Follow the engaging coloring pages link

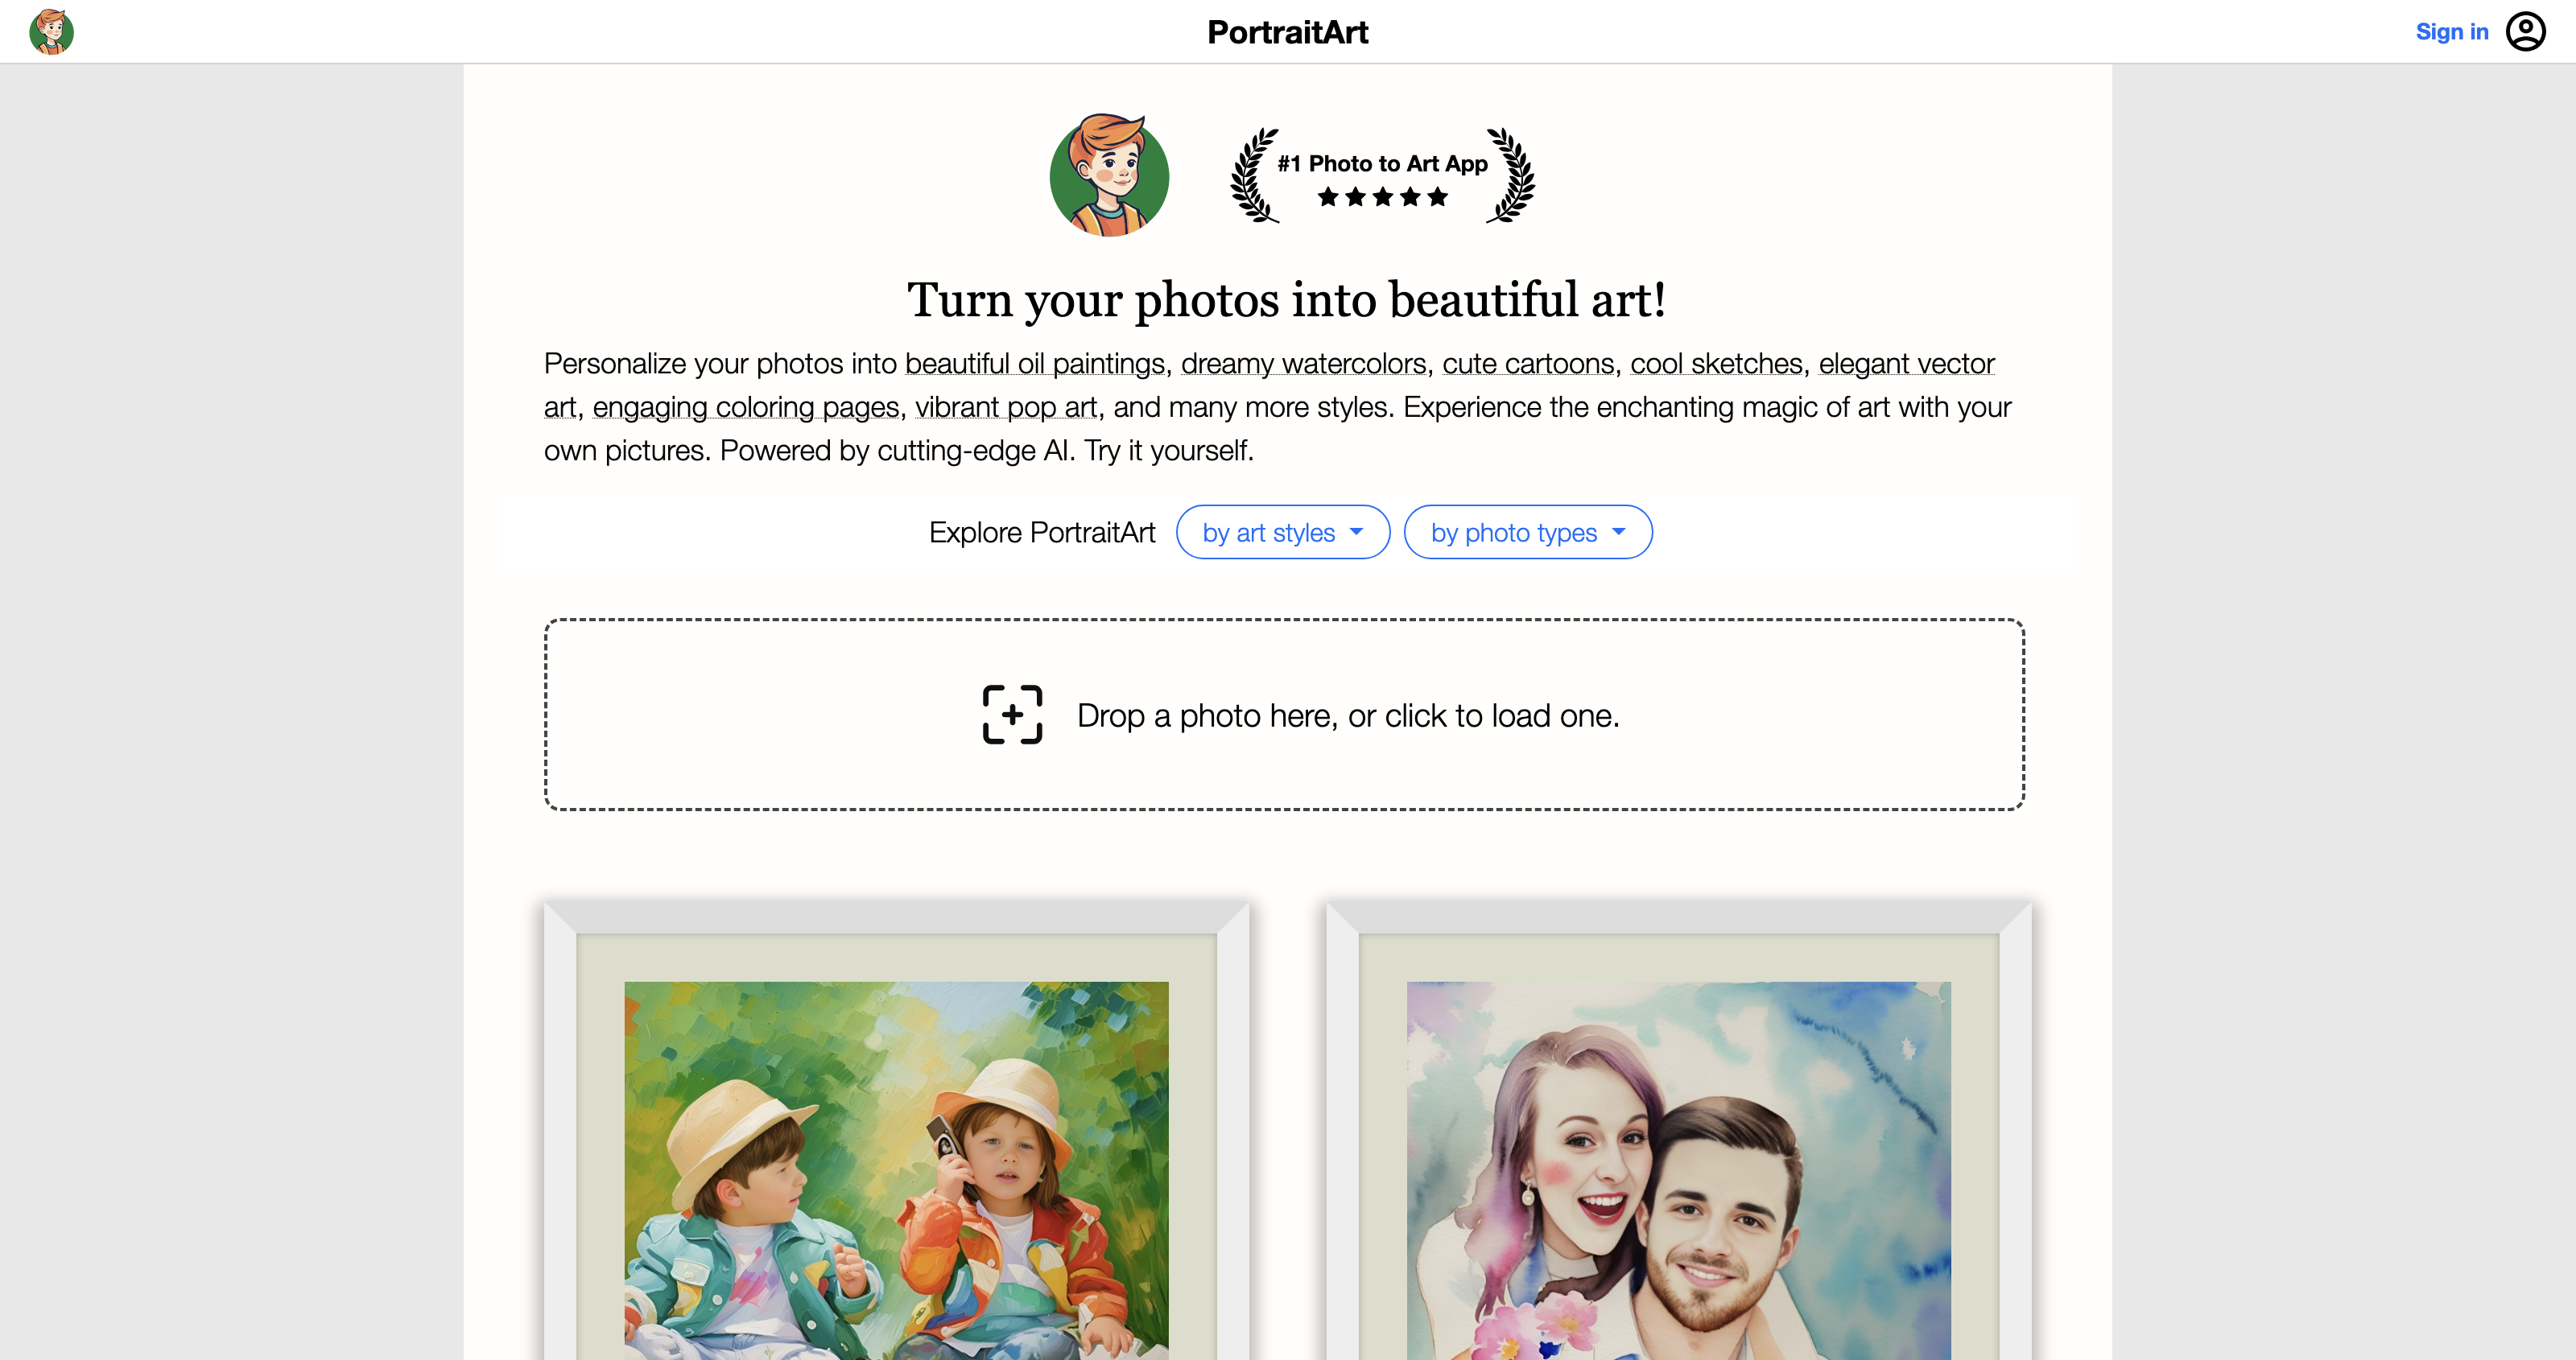[746, 407]
